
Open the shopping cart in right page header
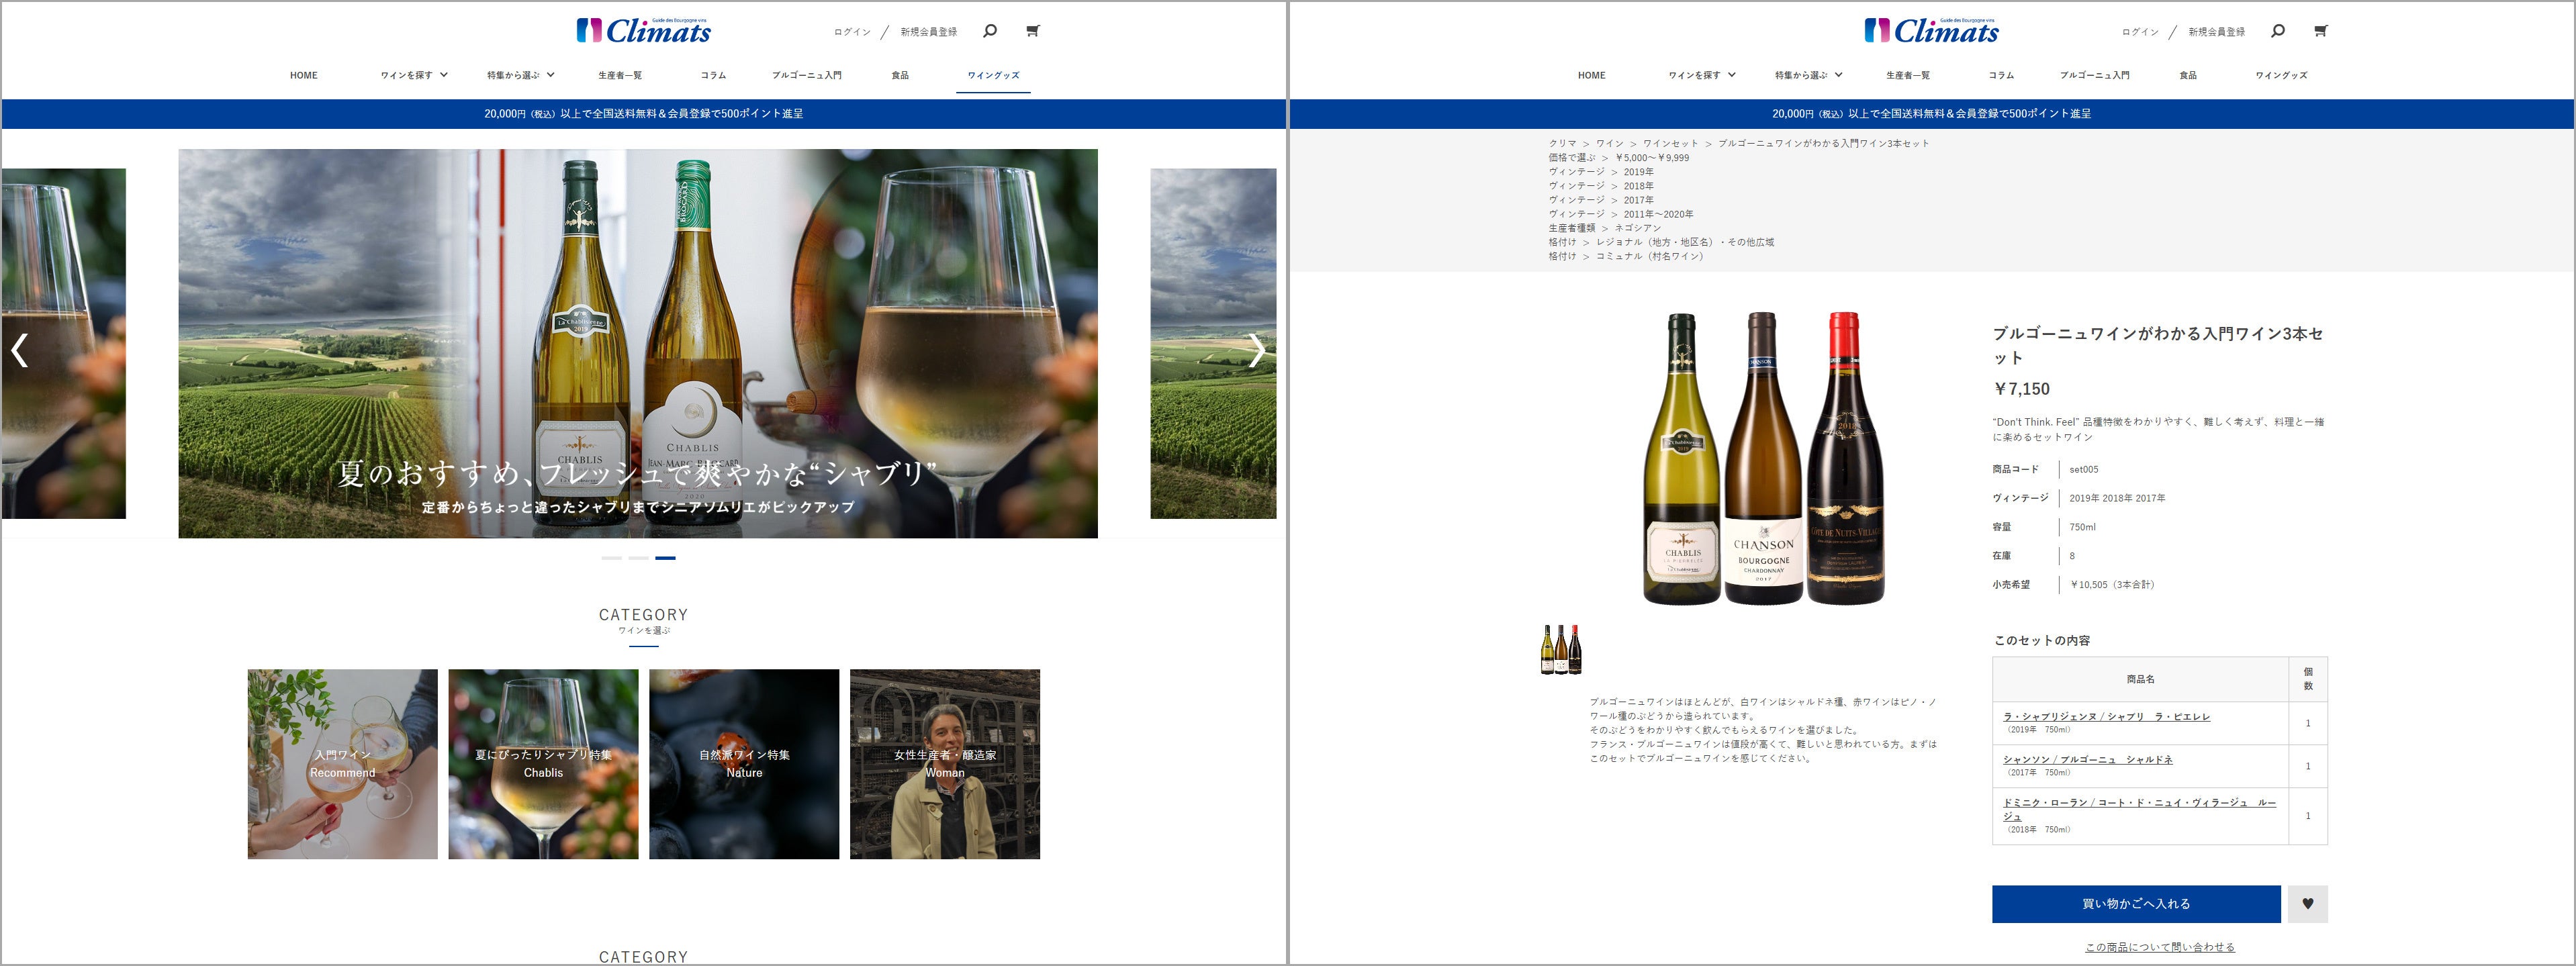pyautogui.click(x=2321, y=31)
